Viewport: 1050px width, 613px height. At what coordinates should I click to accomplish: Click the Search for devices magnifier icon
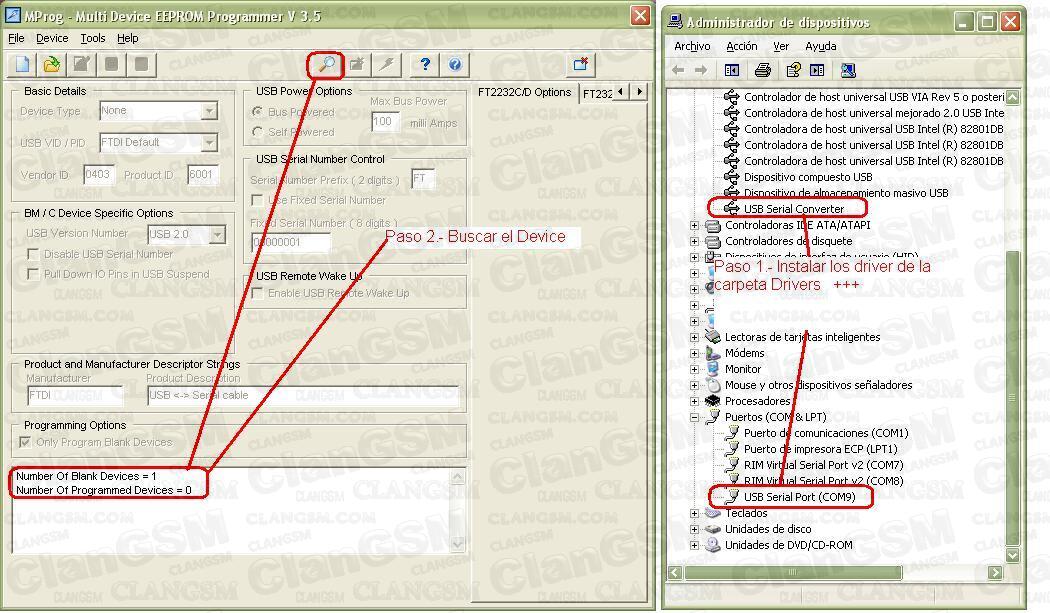tap(326, 66)
